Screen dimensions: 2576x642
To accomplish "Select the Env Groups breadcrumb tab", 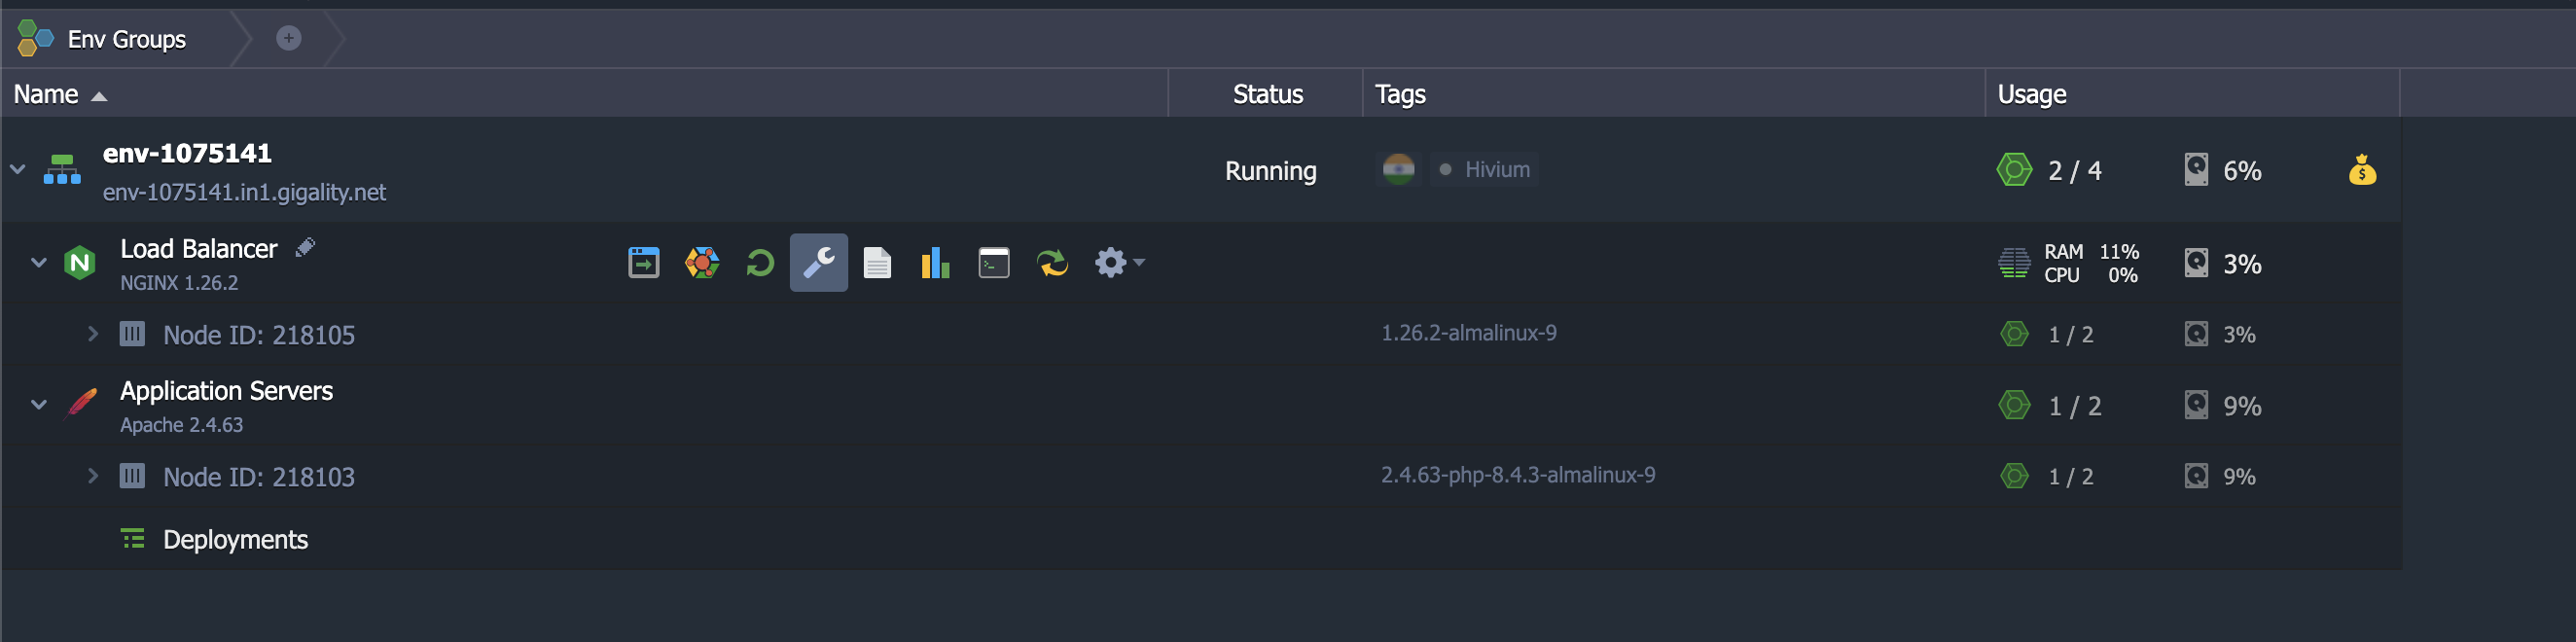I will [102, 39].
